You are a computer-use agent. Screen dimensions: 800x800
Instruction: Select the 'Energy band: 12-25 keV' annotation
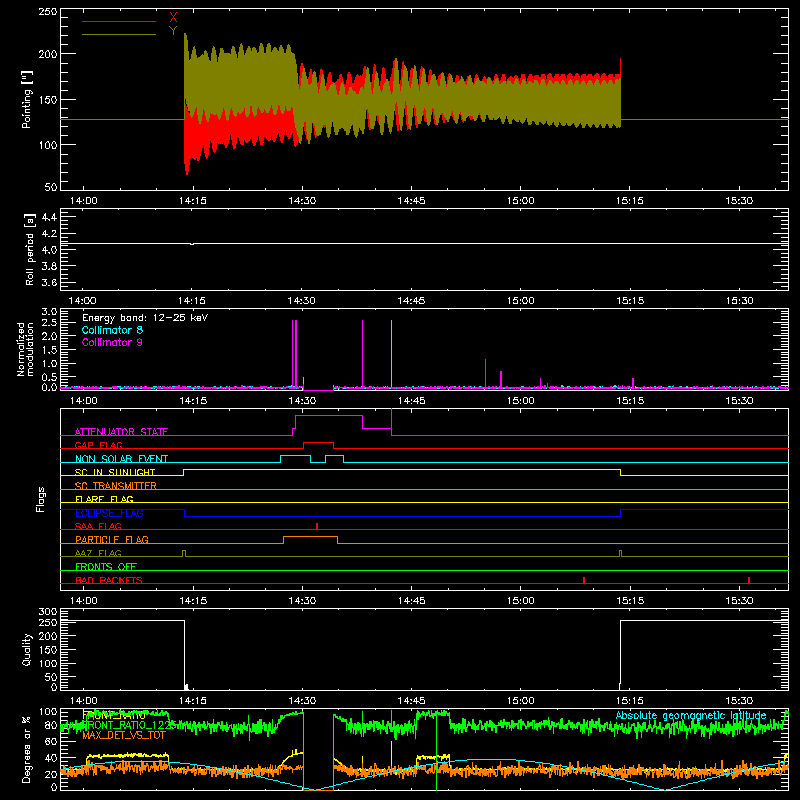pos(145,318)
